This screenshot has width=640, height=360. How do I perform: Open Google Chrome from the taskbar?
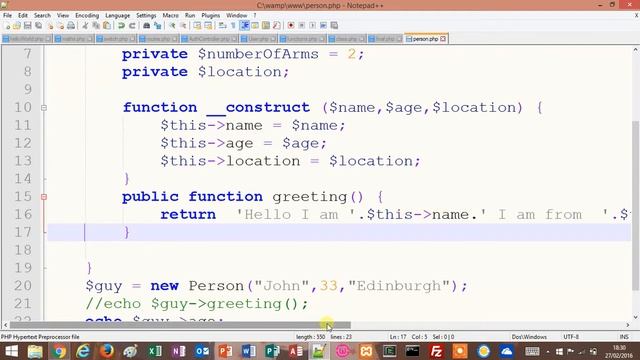pyautogui.click(x=59, y=351)
